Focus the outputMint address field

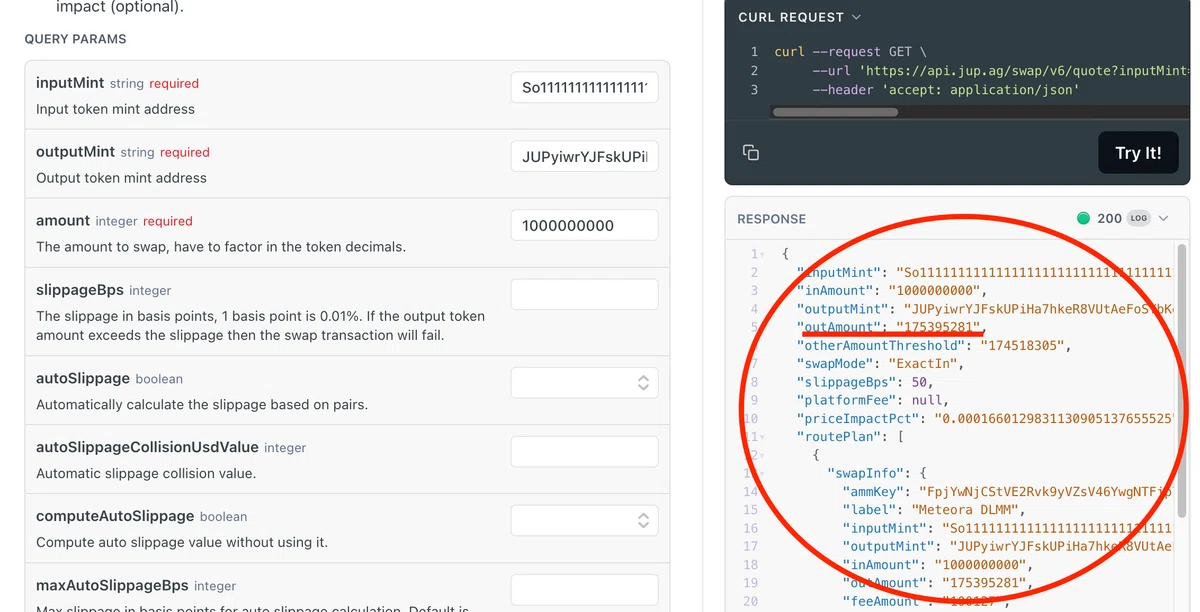(584, 156)
